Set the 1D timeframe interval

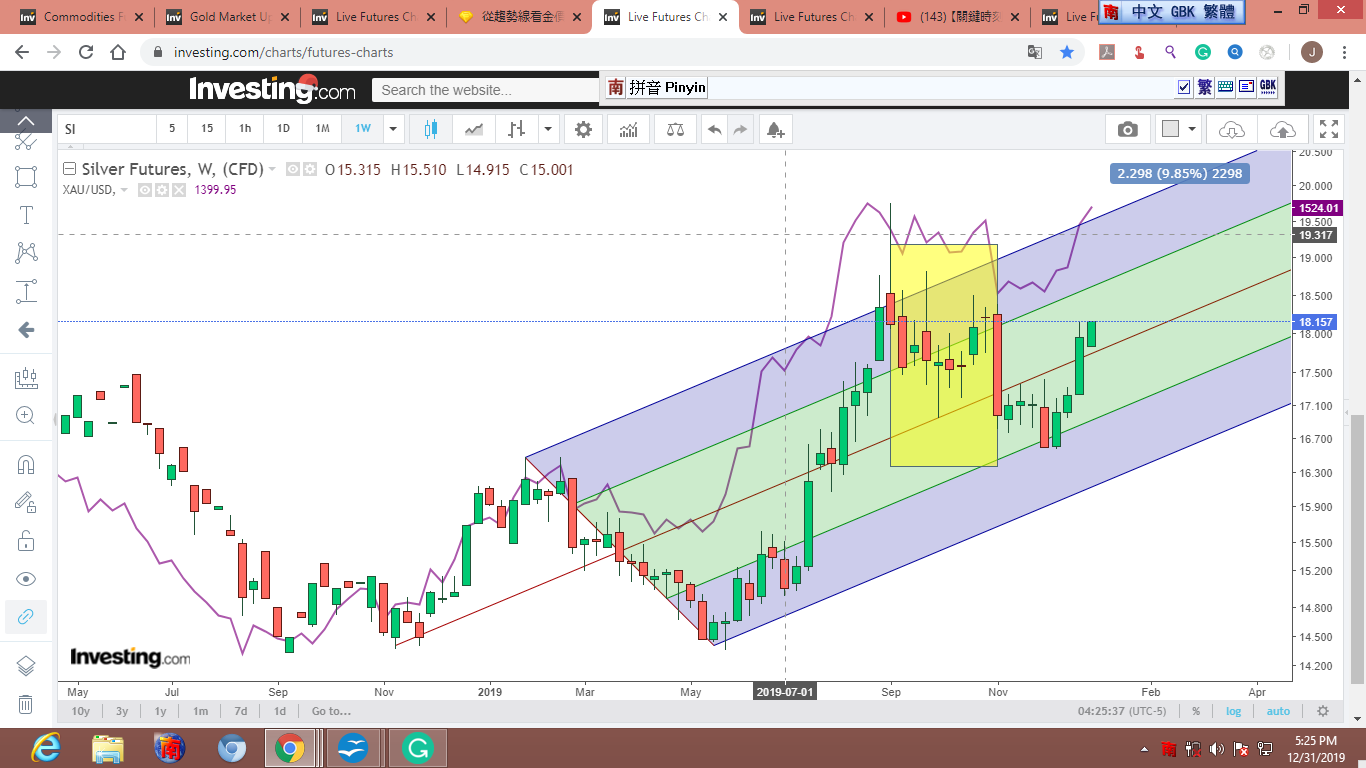pyautogui.click(x=283, y=129)
